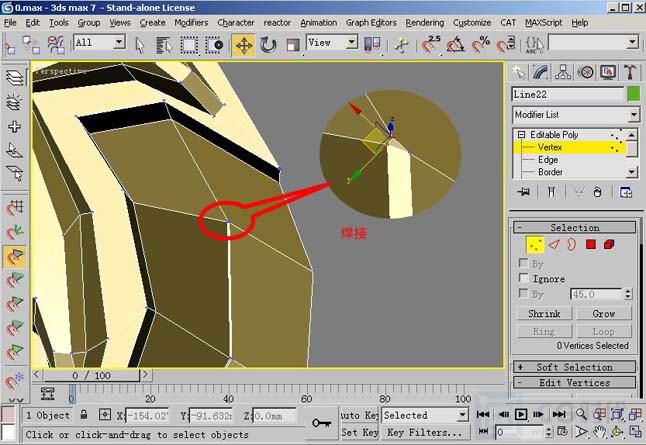Toggle the 'By' vertex checkbox
Viewport: 646px width, 445px height.
pos(523,263)
